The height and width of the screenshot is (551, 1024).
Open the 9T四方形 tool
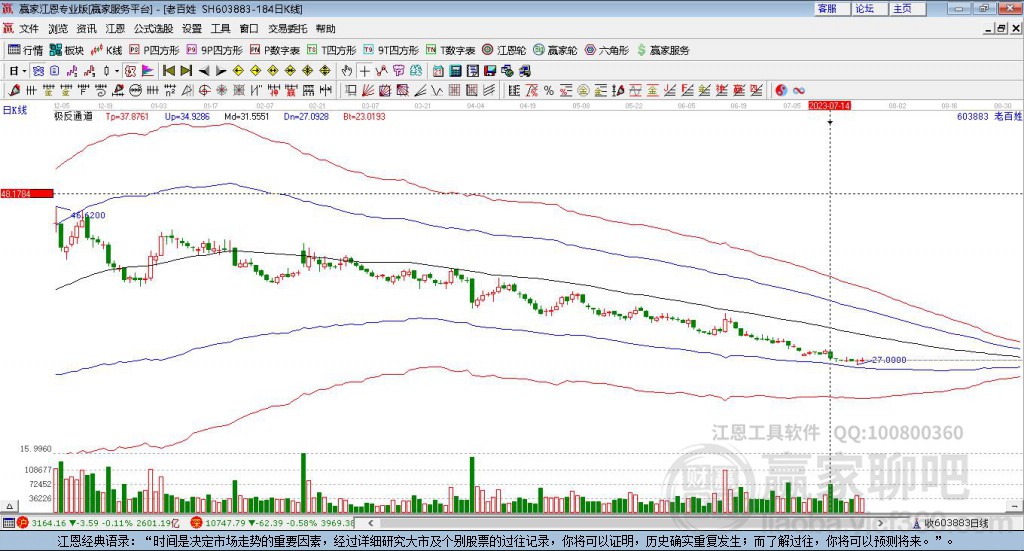(391, 50)
